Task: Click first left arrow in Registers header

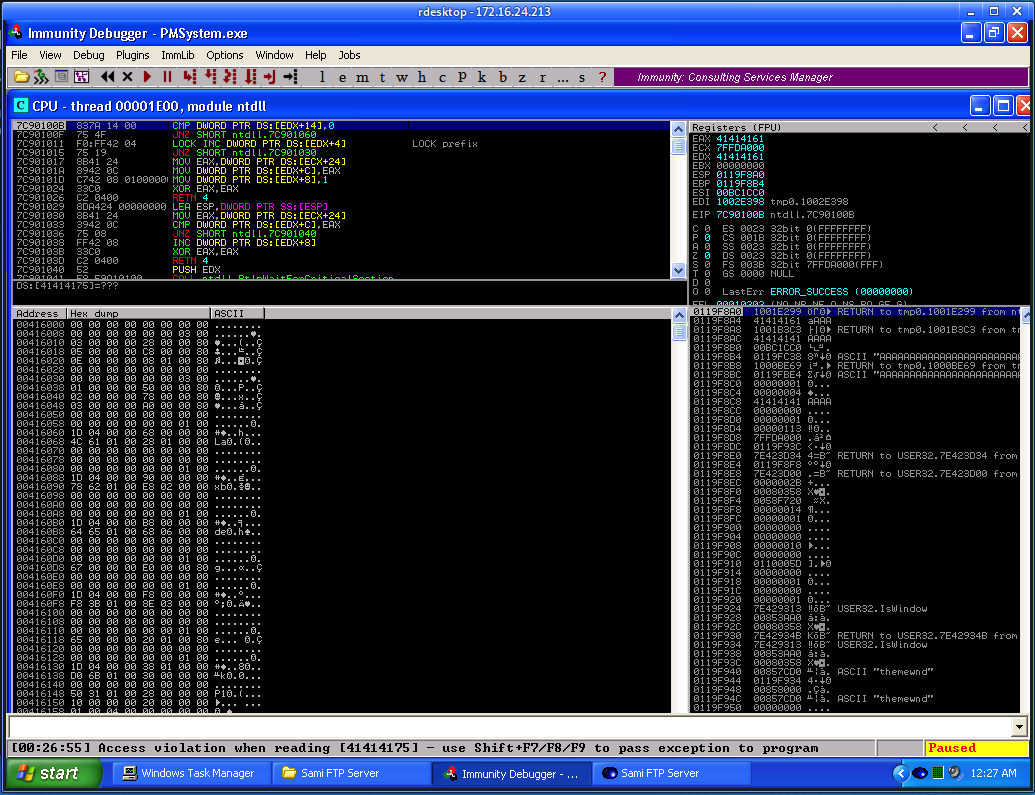Action: click(935, 127)
